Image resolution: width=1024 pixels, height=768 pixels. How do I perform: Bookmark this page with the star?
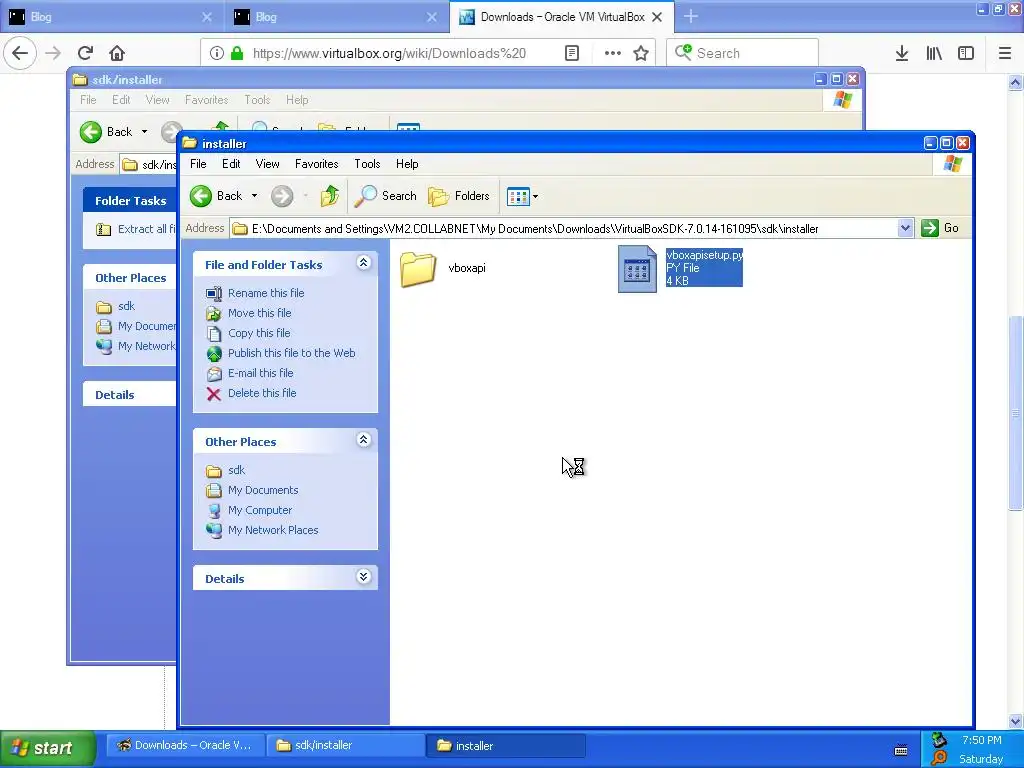(x=641, y=53)
